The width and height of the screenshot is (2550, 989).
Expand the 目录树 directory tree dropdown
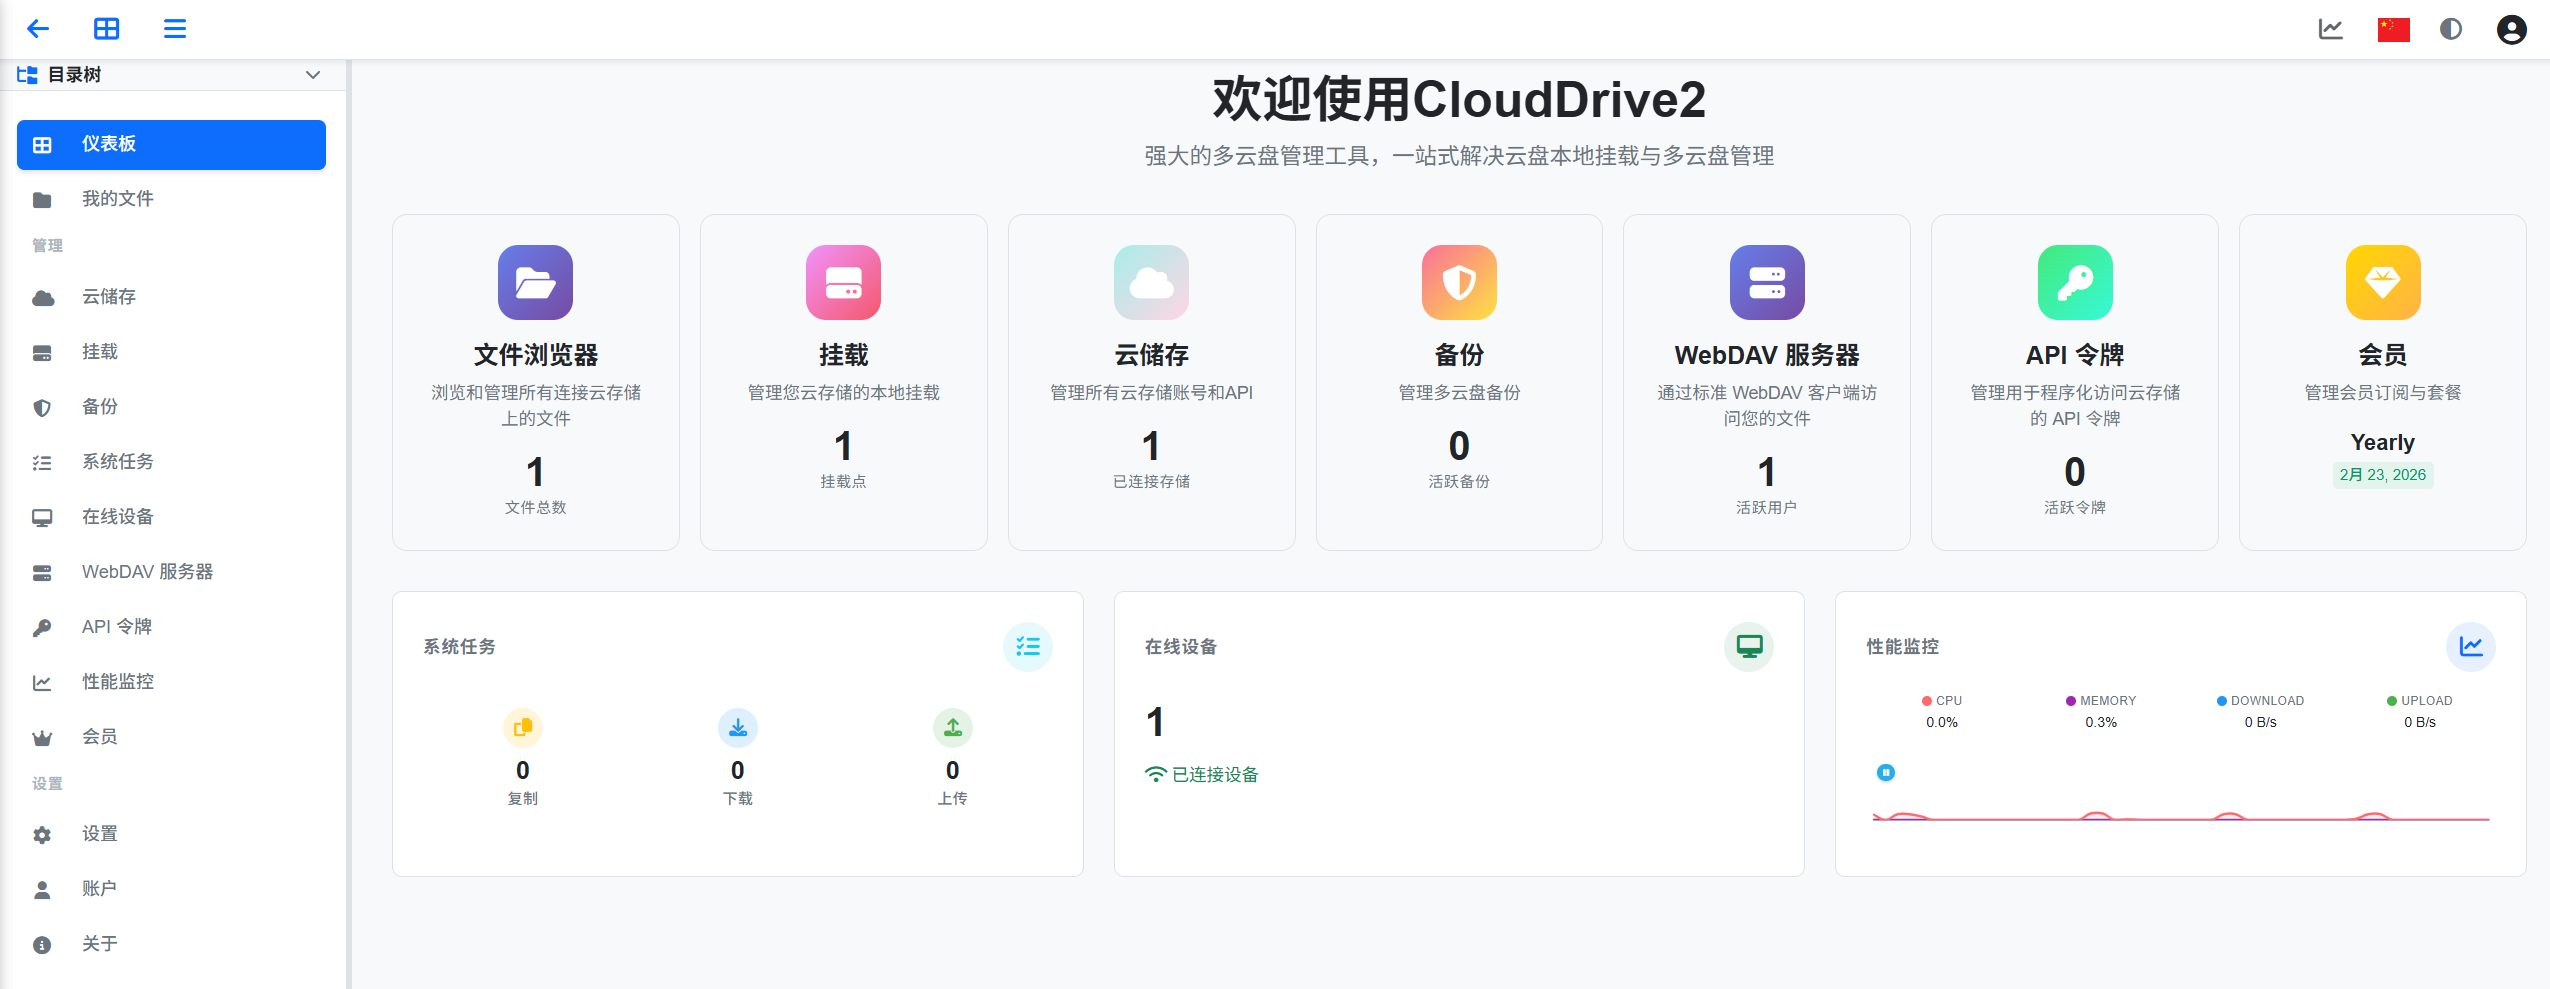[x=312, y=75]
